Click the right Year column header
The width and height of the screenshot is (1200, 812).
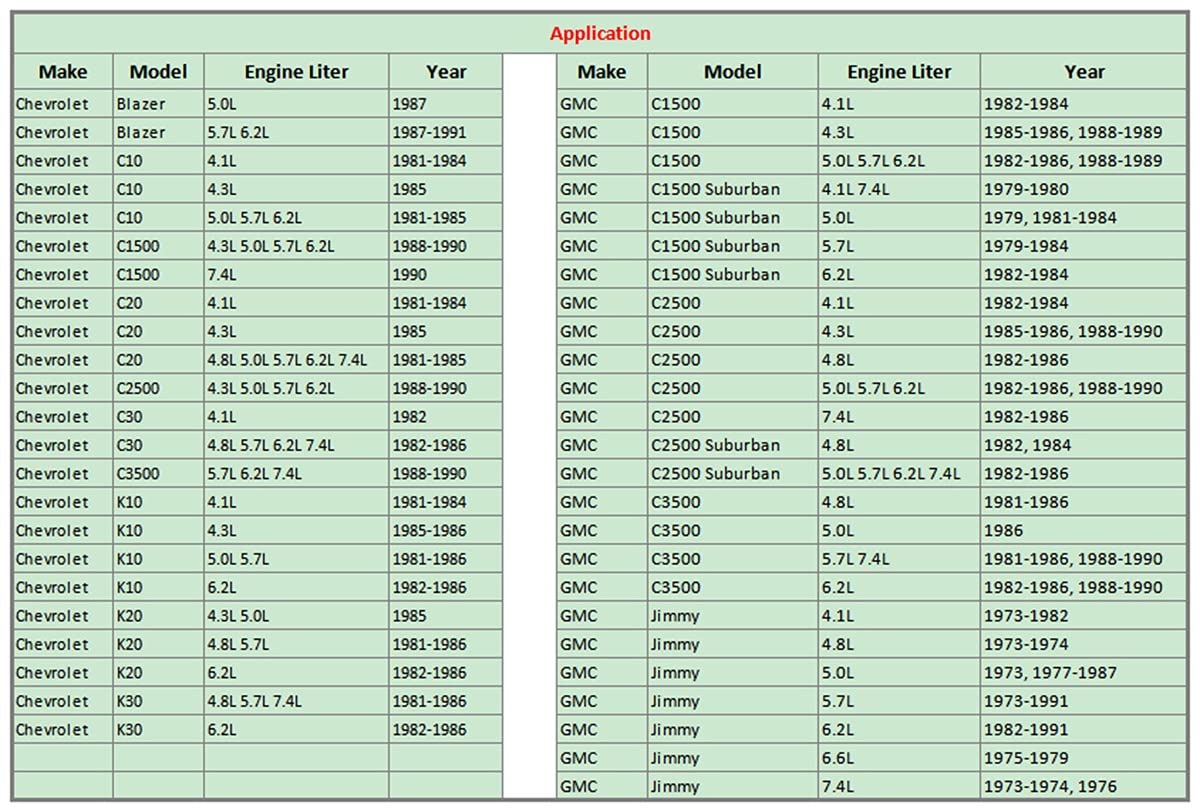1084,72
